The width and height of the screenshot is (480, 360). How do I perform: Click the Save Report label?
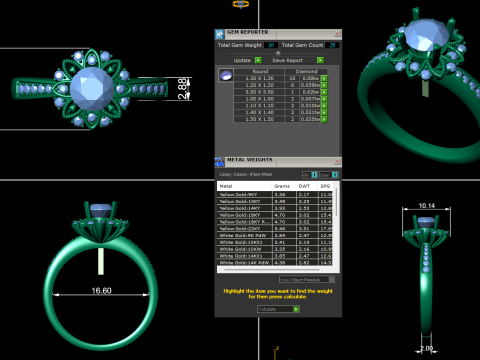(287, 60)
